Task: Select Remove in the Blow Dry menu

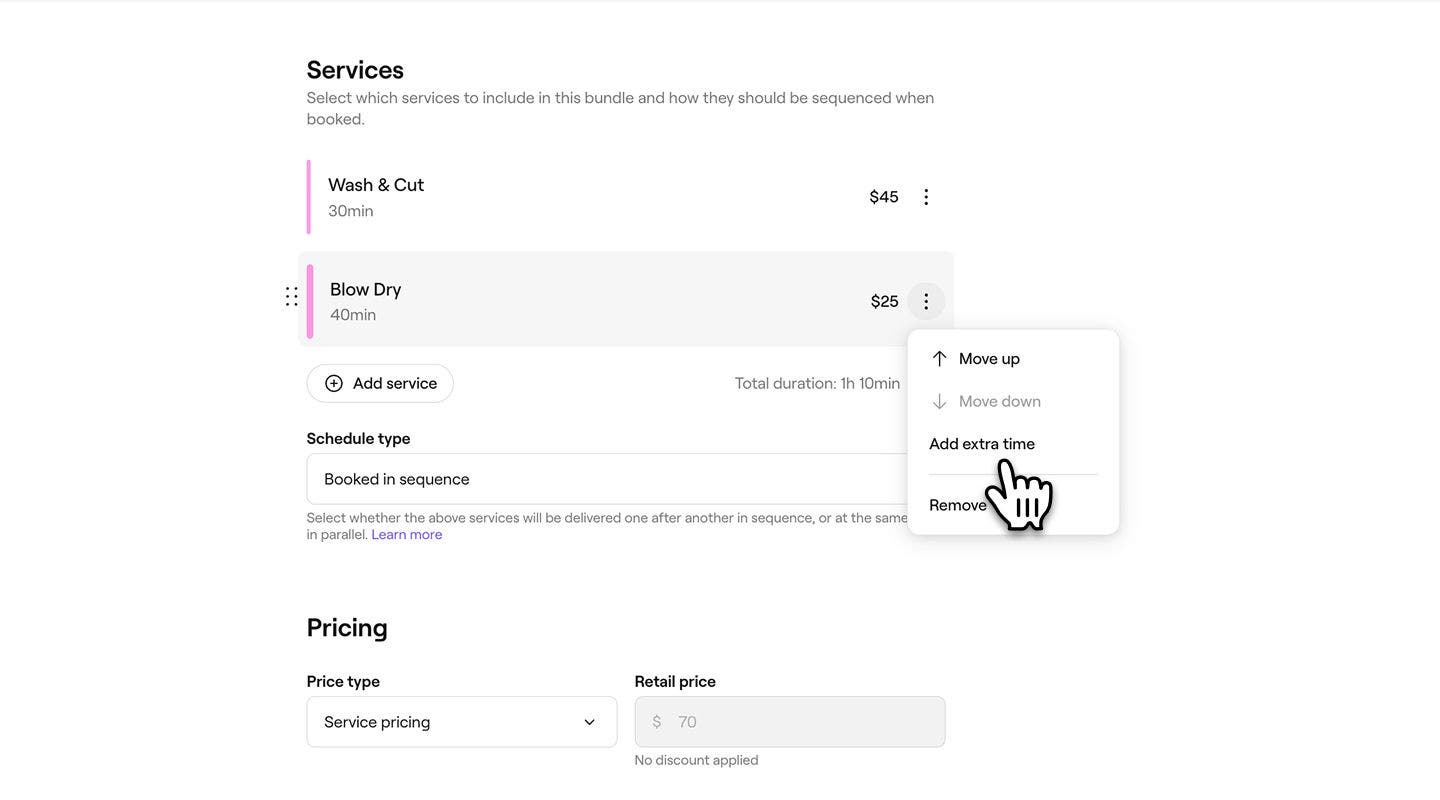Action: [x=957, y=506]
